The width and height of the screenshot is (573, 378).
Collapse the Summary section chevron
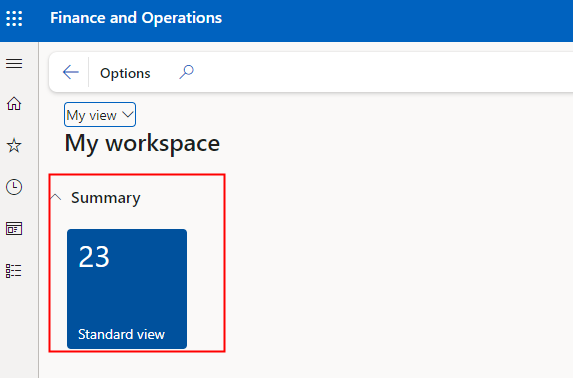[x=56, y=197]
